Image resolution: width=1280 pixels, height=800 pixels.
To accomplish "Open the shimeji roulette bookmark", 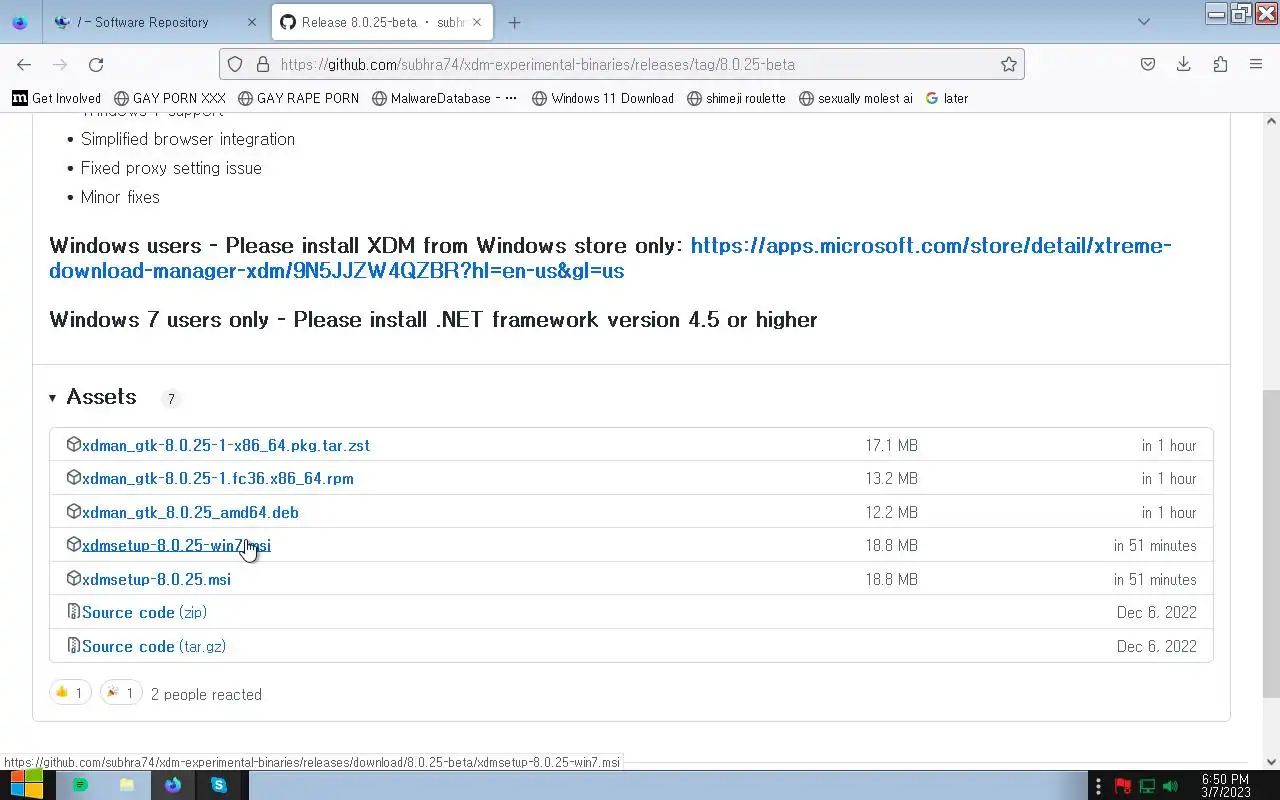I will coord(736,98).
